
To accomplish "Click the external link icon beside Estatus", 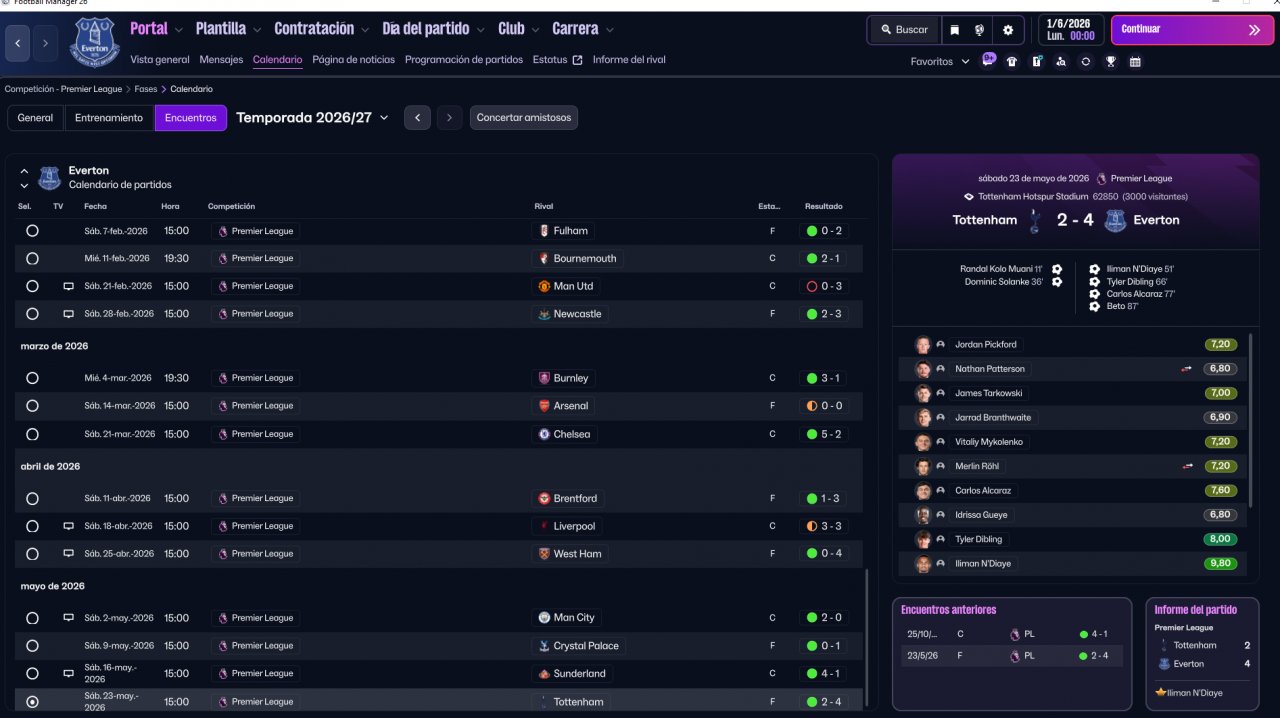I will [x=577, y=60].
